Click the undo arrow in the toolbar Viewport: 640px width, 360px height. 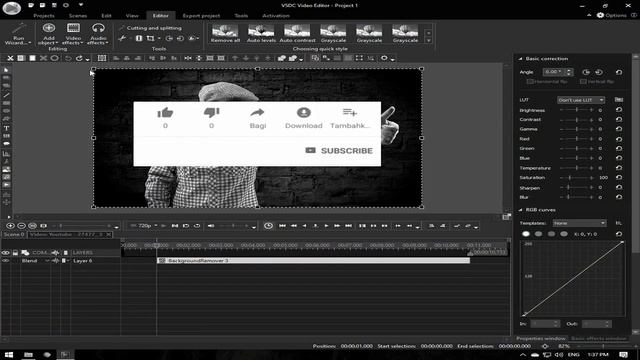pyautogui.click(x=68, y=58)
